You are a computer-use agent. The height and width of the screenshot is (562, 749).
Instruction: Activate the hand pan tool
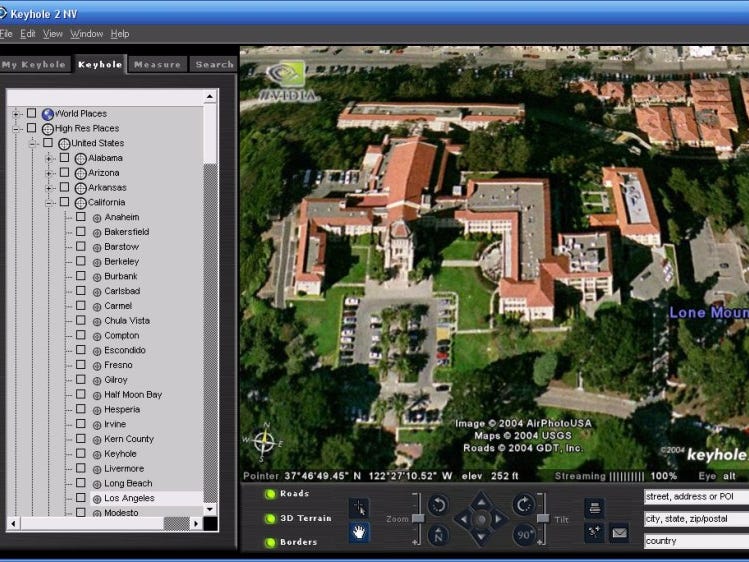click(359, 532)
